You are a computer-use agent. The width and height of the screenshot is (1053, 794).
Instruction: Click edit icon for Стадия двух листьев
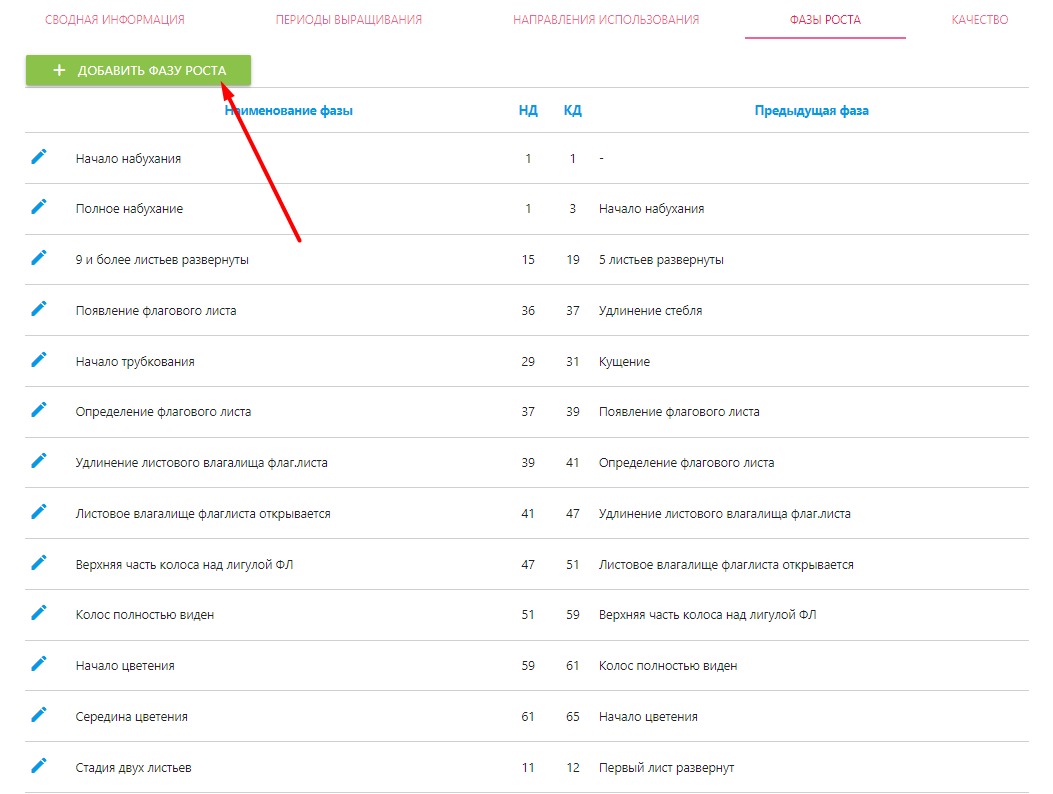39,766
